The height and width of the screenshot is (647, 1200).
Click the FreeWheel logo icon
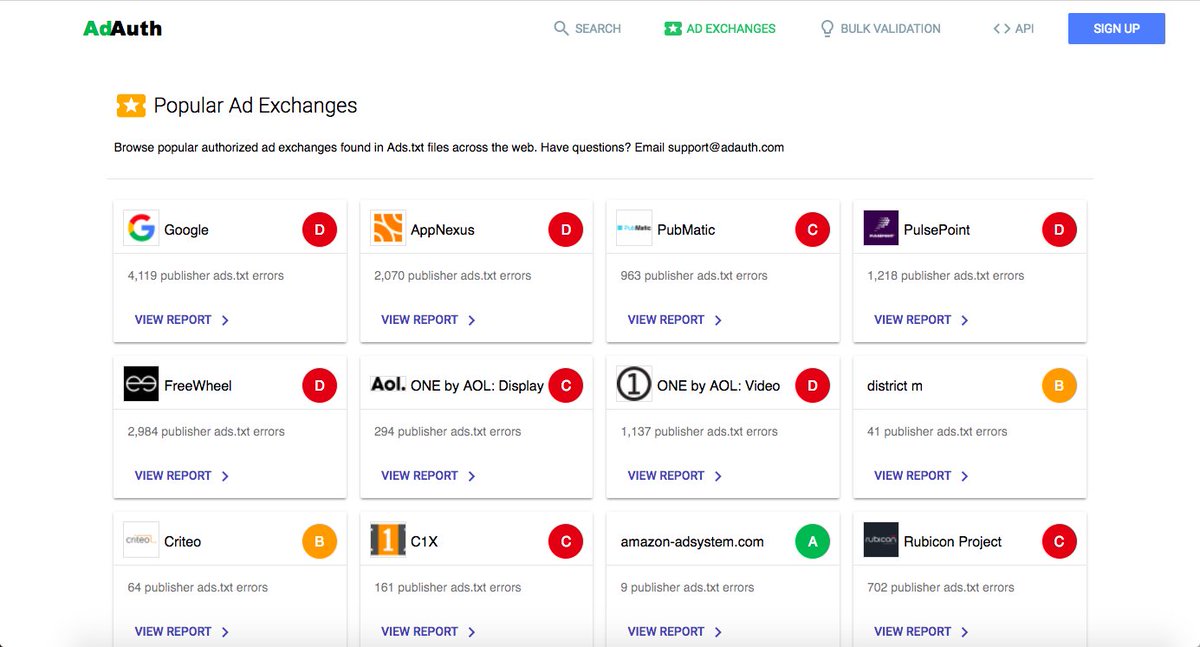(x=141, y=385)
